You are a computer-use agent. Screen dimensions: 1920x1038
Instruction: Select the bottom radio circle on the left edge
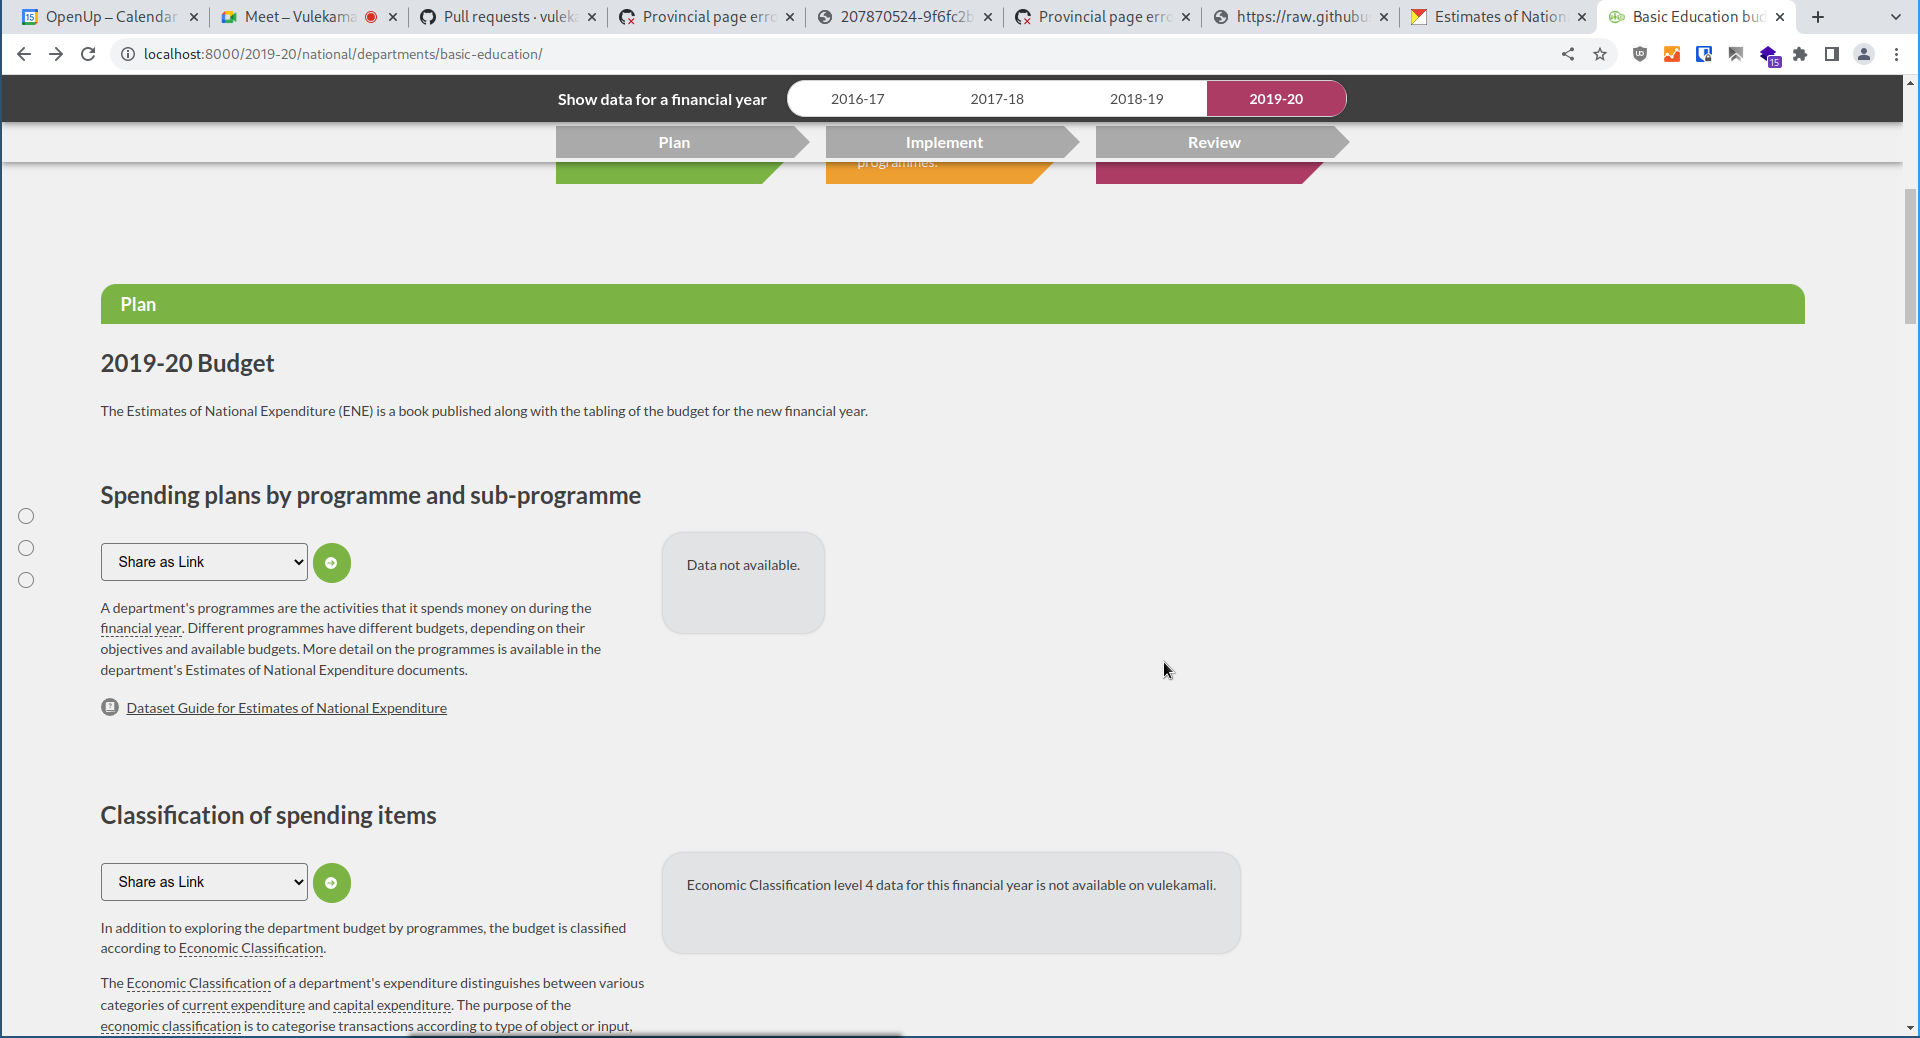click(26, 580)
